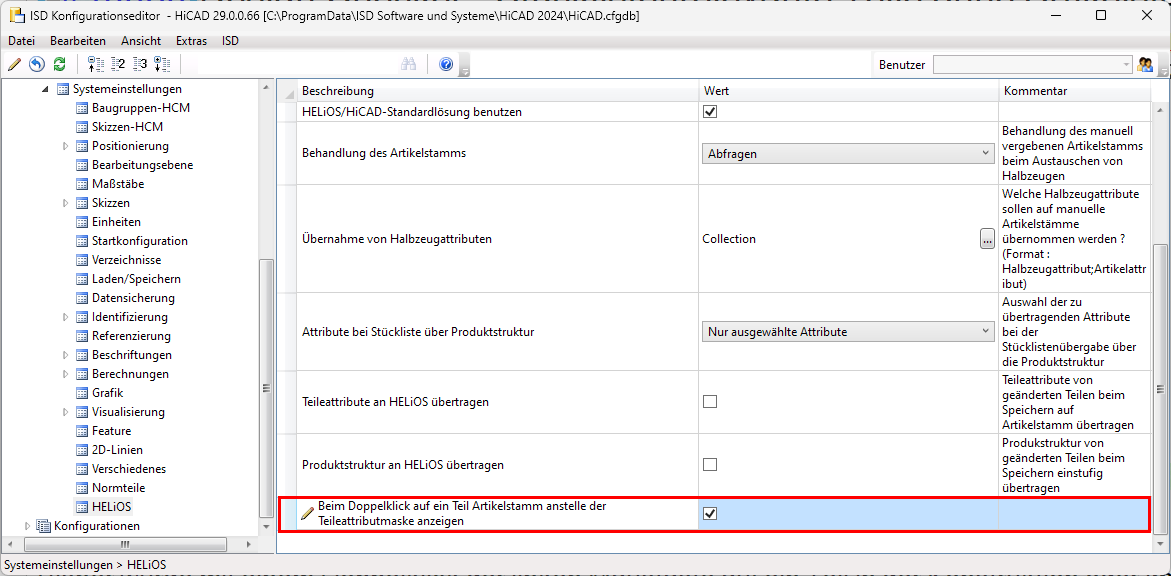Open the Bearbeiten menu
Viewport: 1171px width, 576px height.
[x=78, y=41]
